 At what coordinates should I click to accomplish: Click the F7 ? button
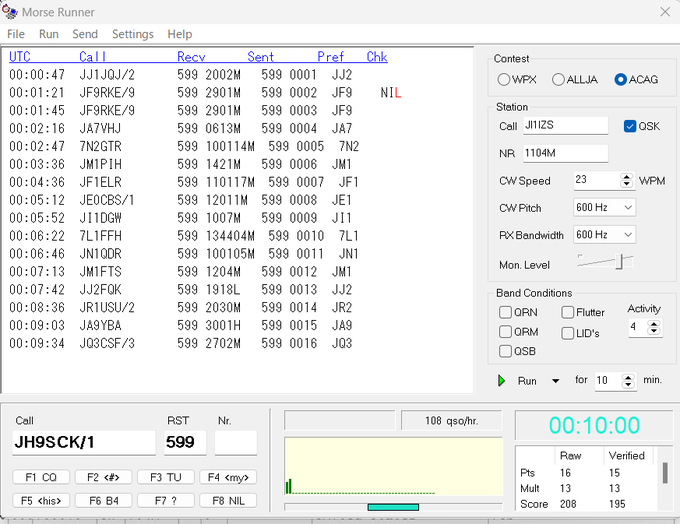coord(166,501)
